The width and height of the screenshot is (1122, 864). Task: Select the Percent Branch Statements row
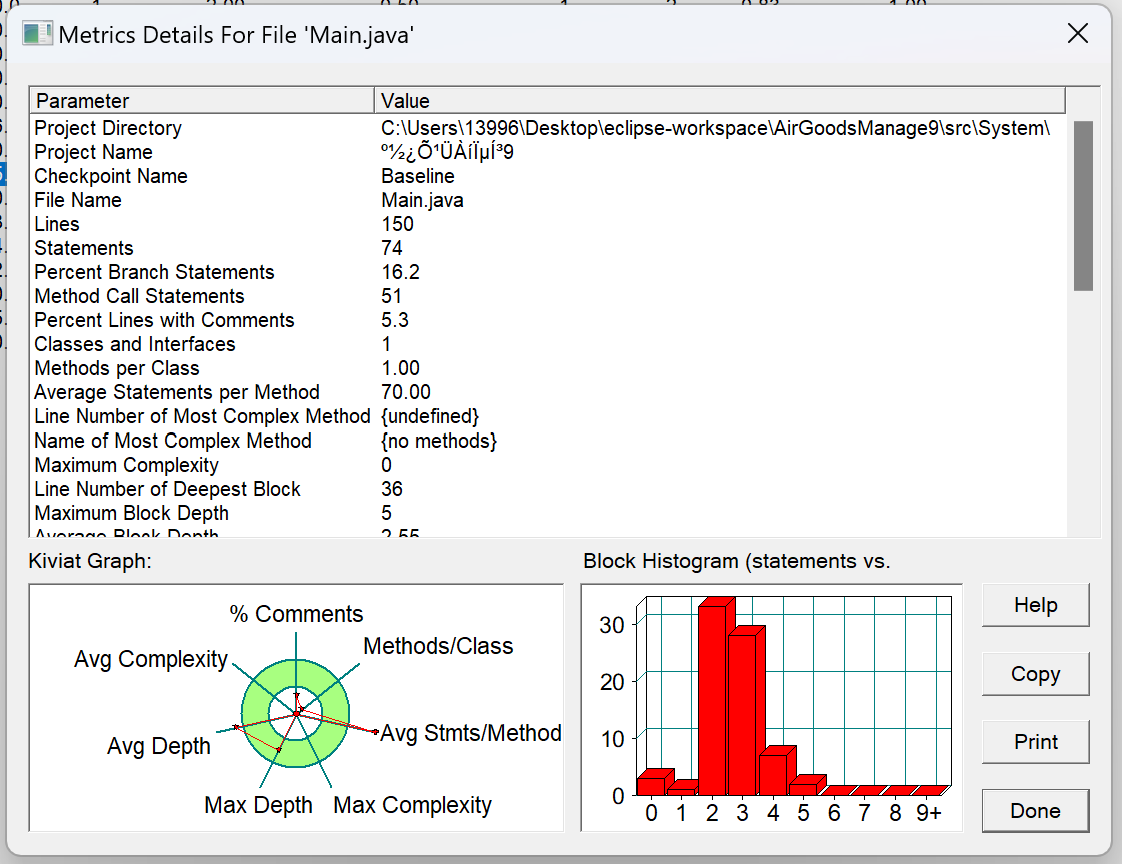tap(548, 272)
